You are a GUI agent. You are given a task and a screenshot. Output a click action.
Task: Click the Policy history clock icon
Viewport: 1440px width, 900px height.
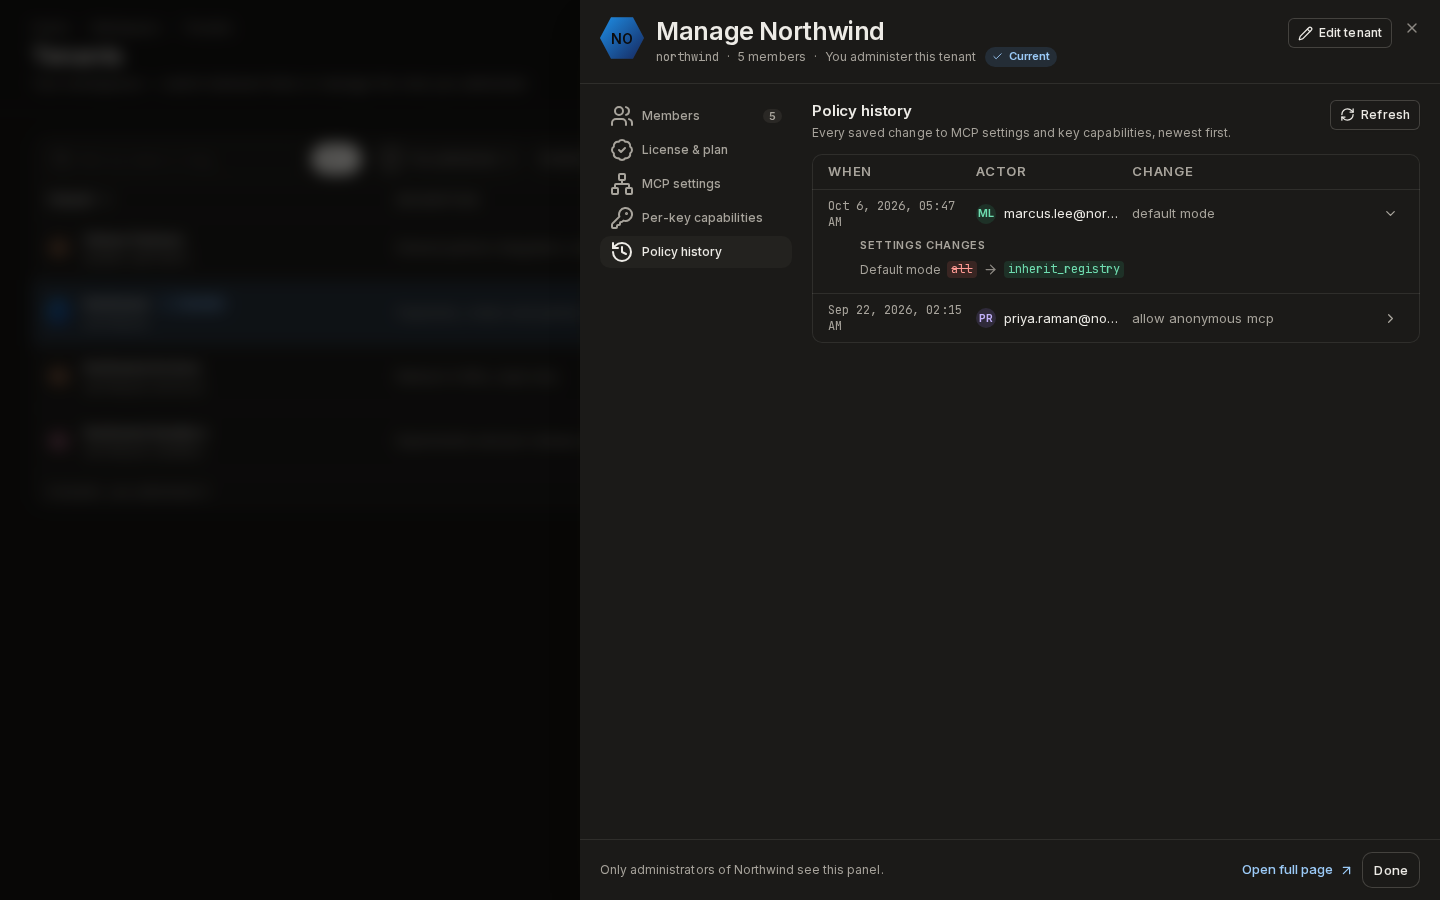pos(622,252)
